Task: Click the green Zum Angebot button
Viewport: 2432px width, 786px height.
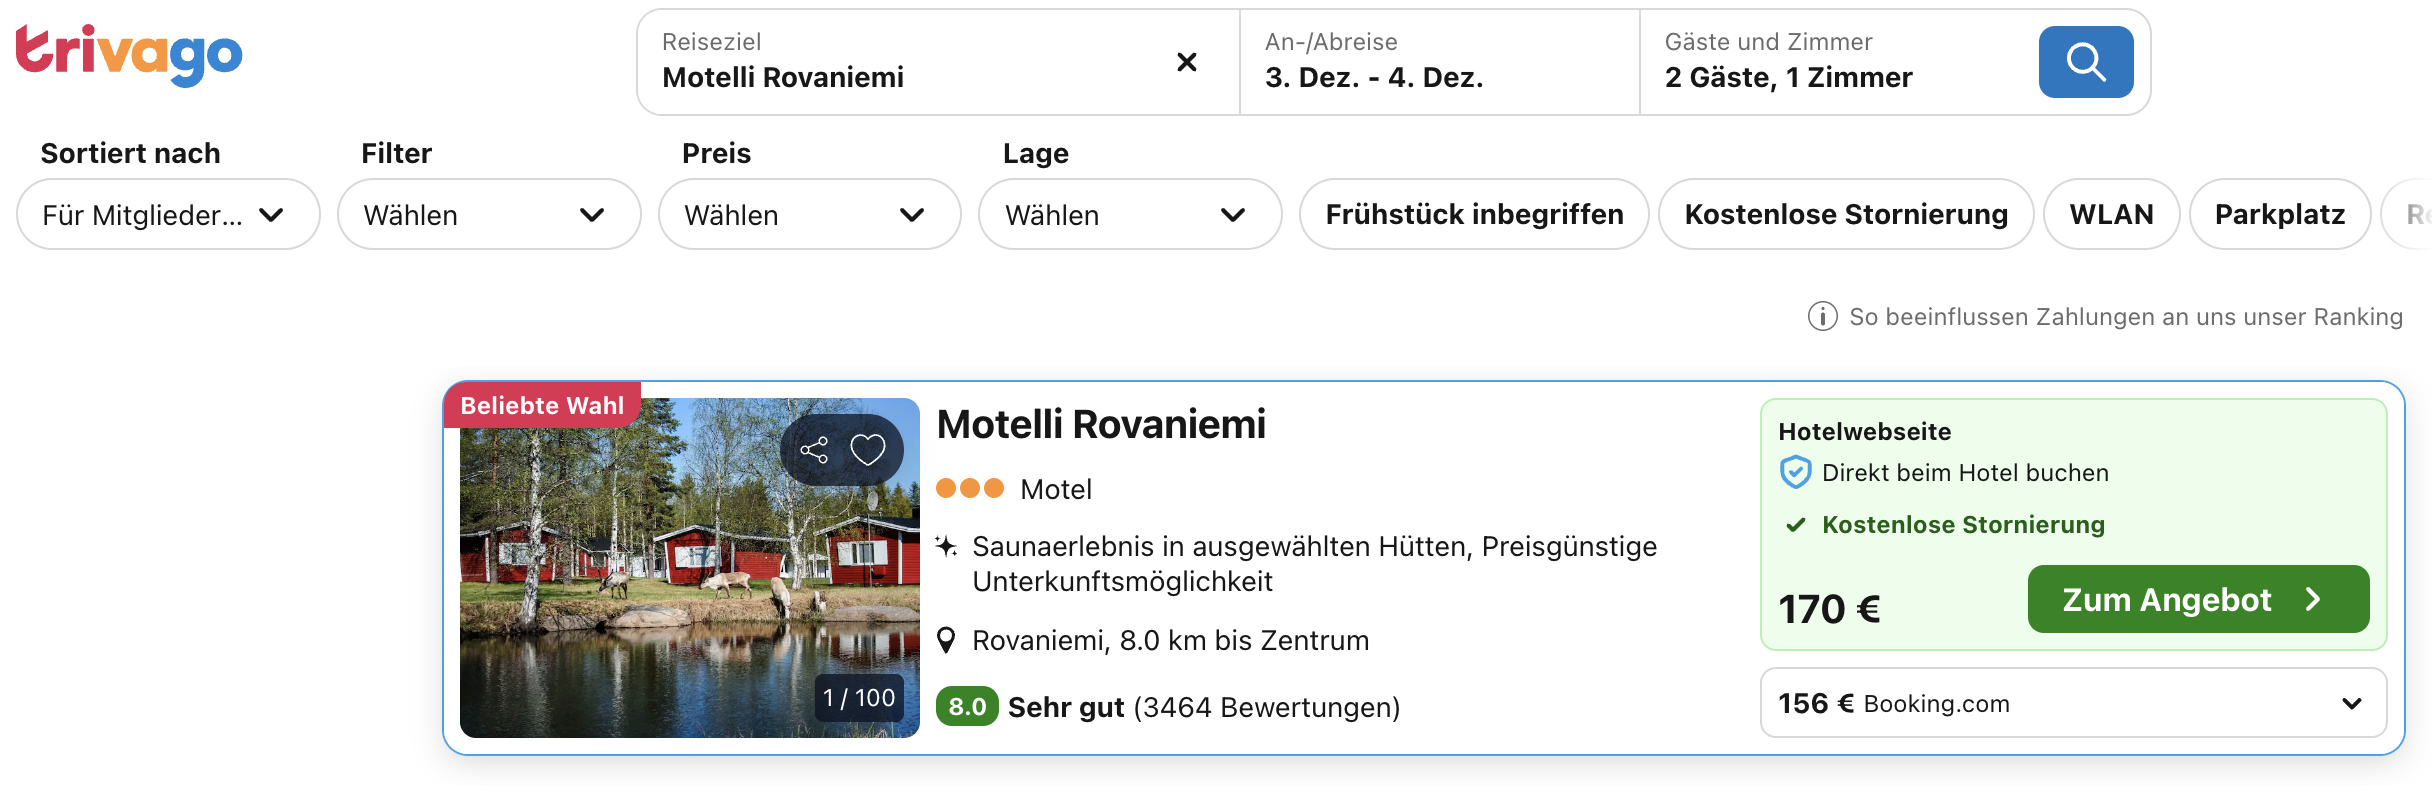Action: point(2197,599)
